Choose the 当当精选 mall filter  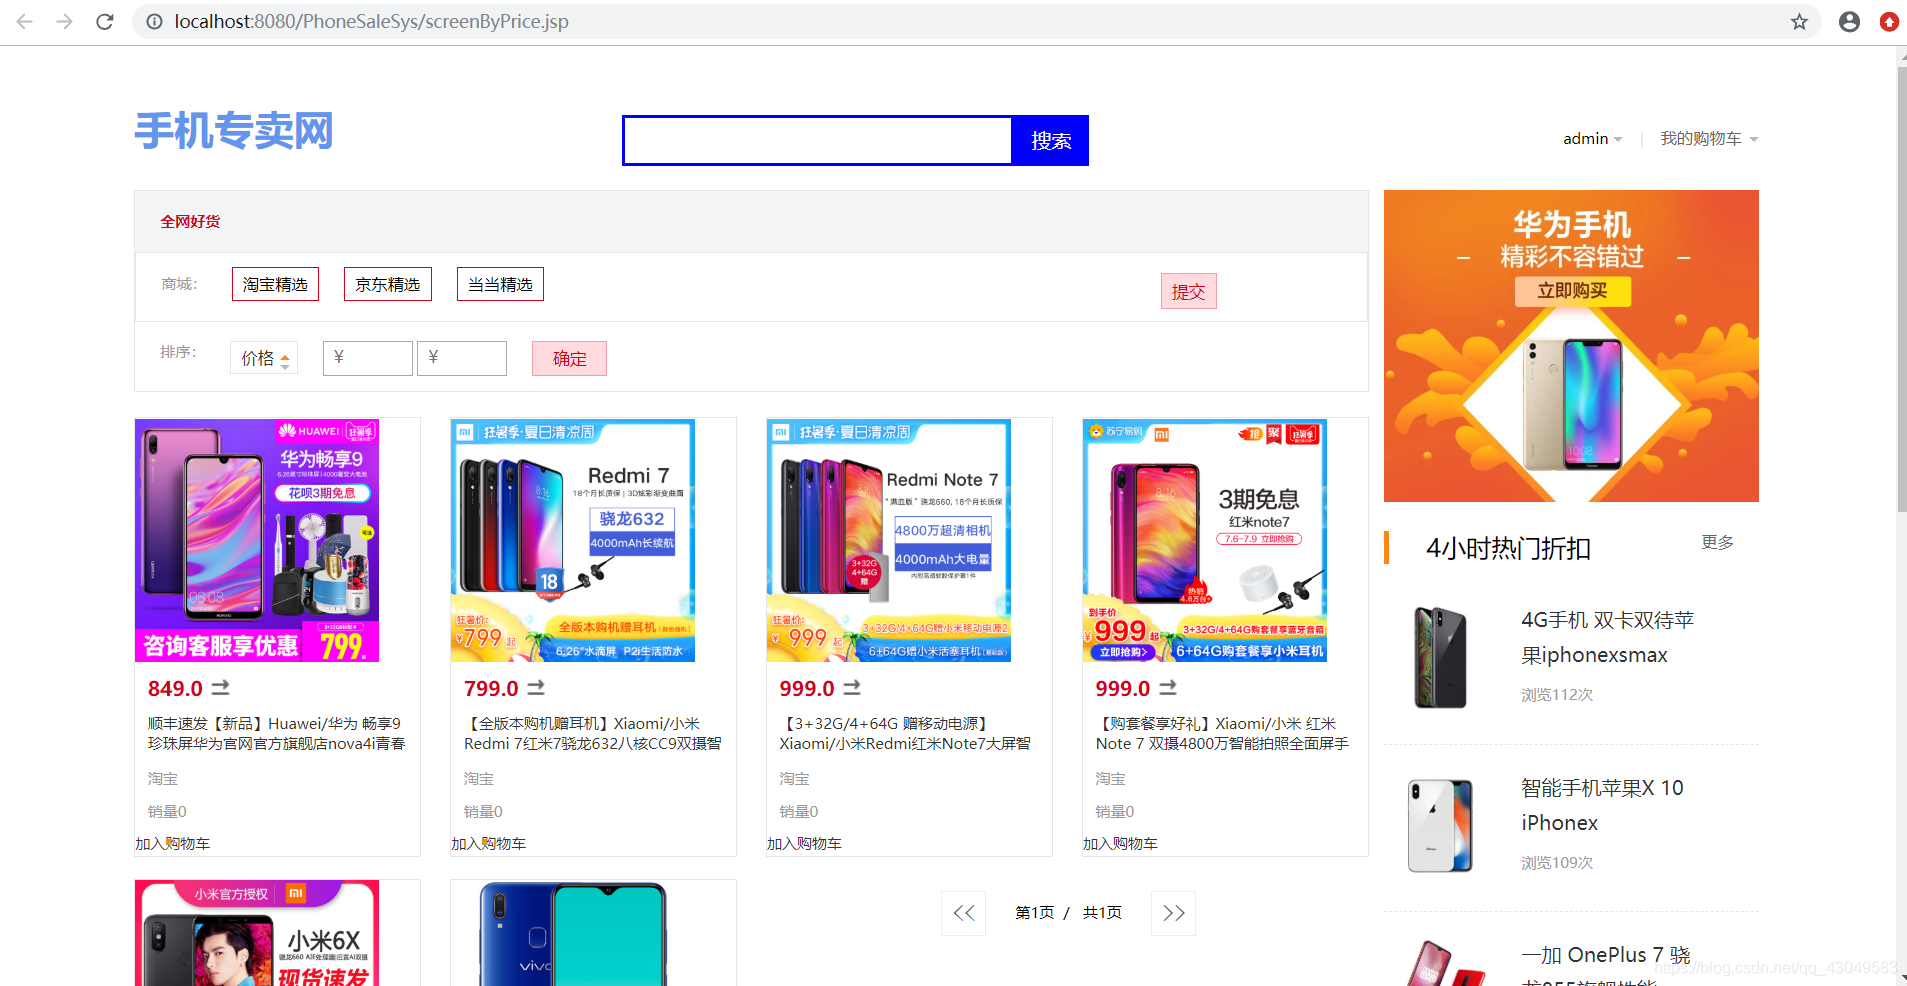tap(500, 284)
